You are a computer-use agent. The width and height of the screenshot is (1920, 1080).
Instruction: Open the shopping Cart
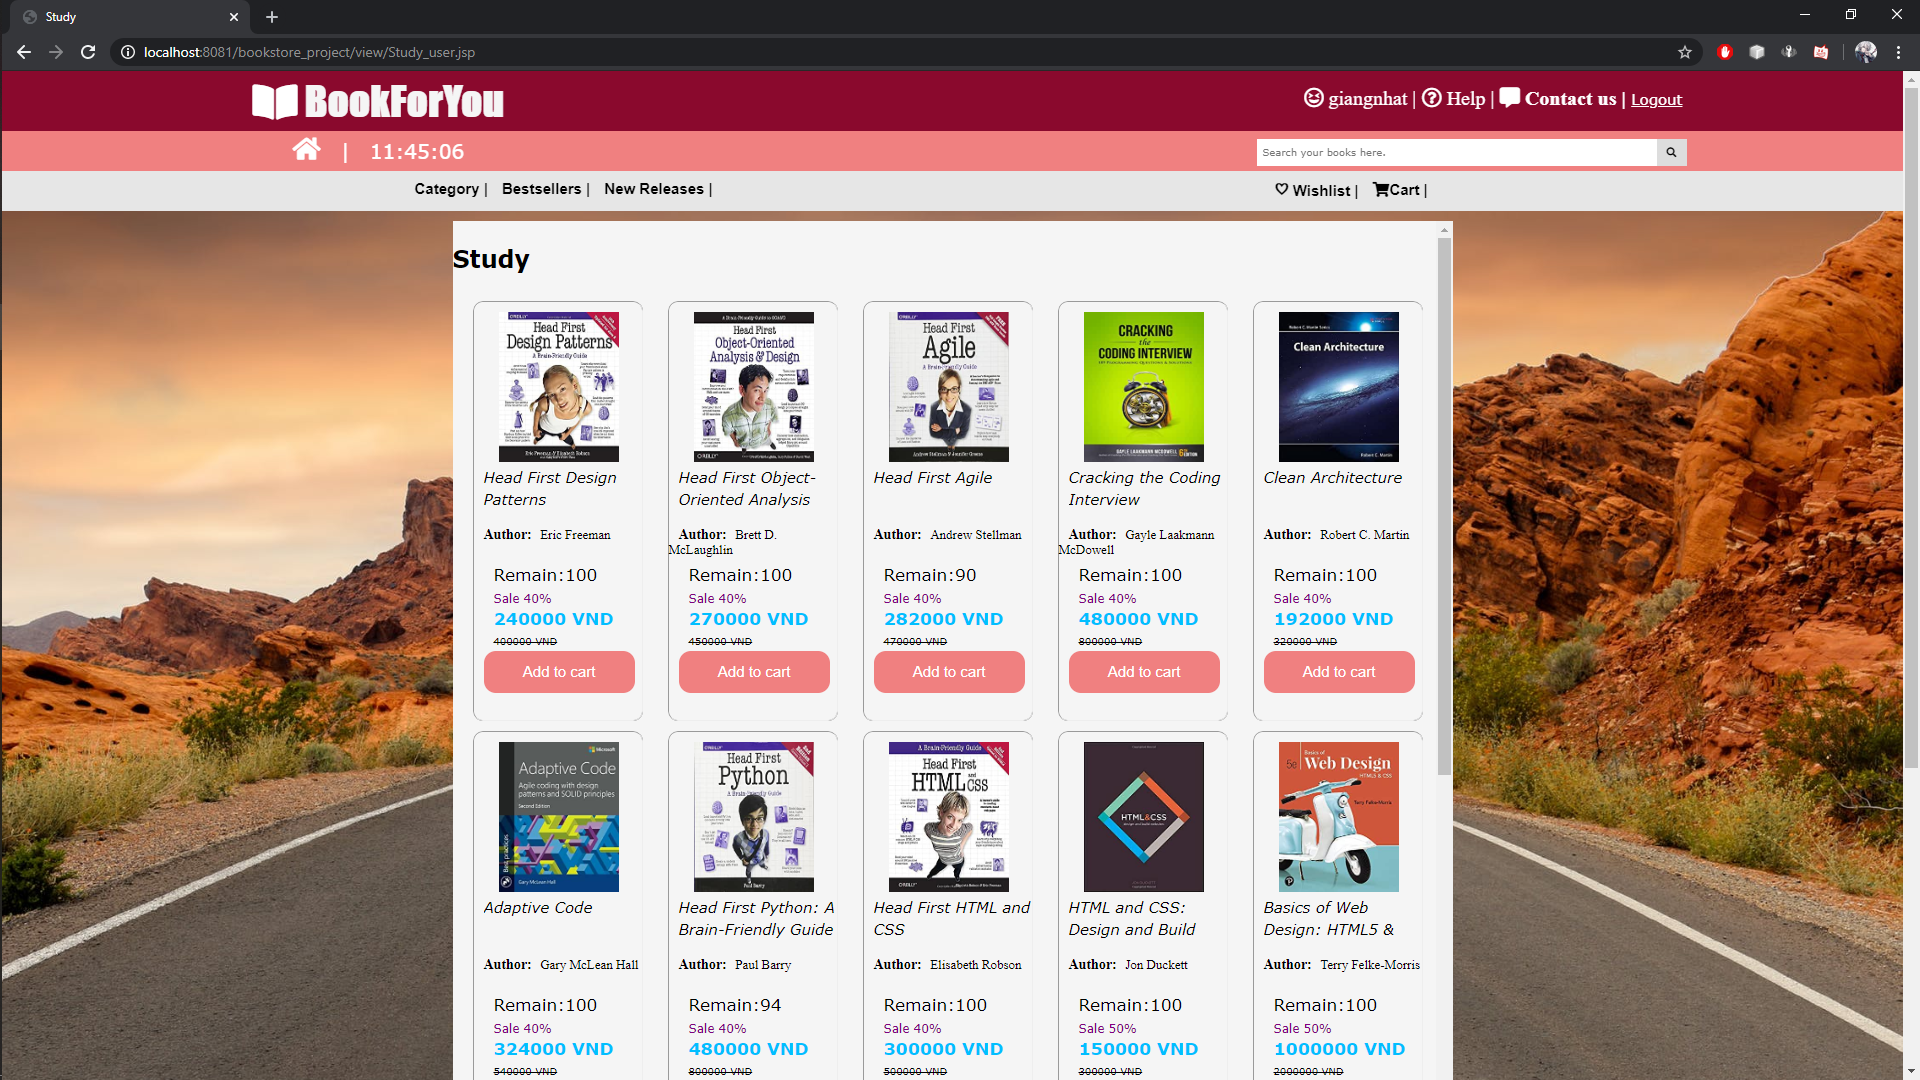[1397, 190]
